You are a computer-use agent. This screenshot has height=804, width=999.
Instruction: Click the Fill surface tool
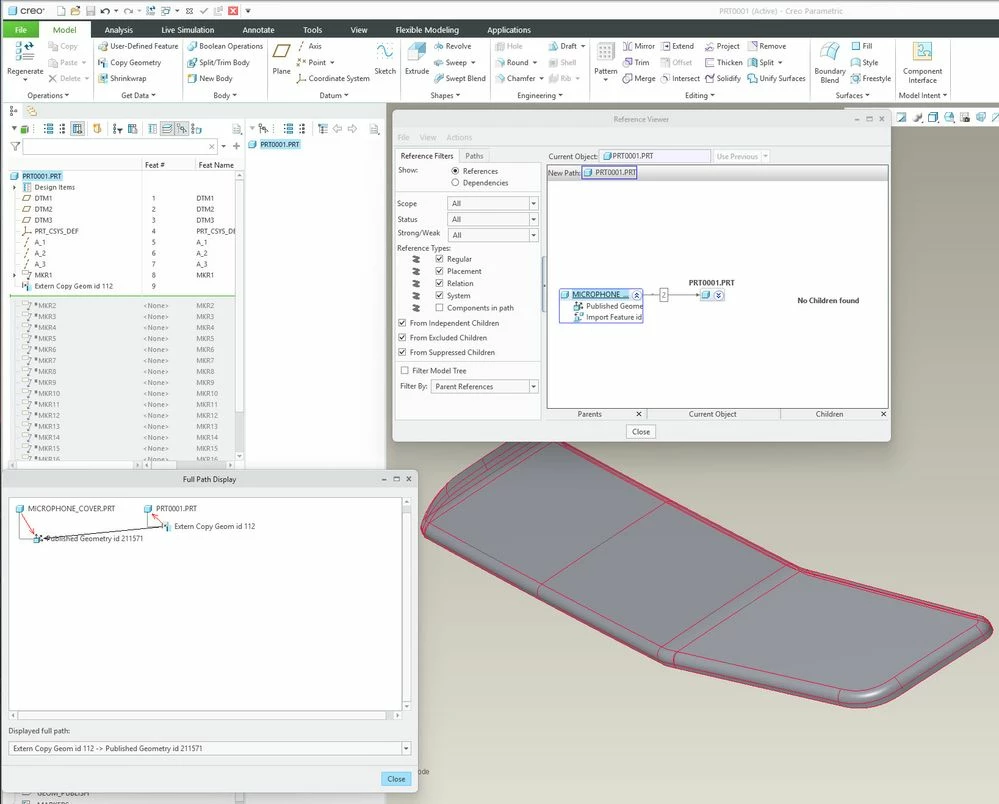(x=861, y=46)
